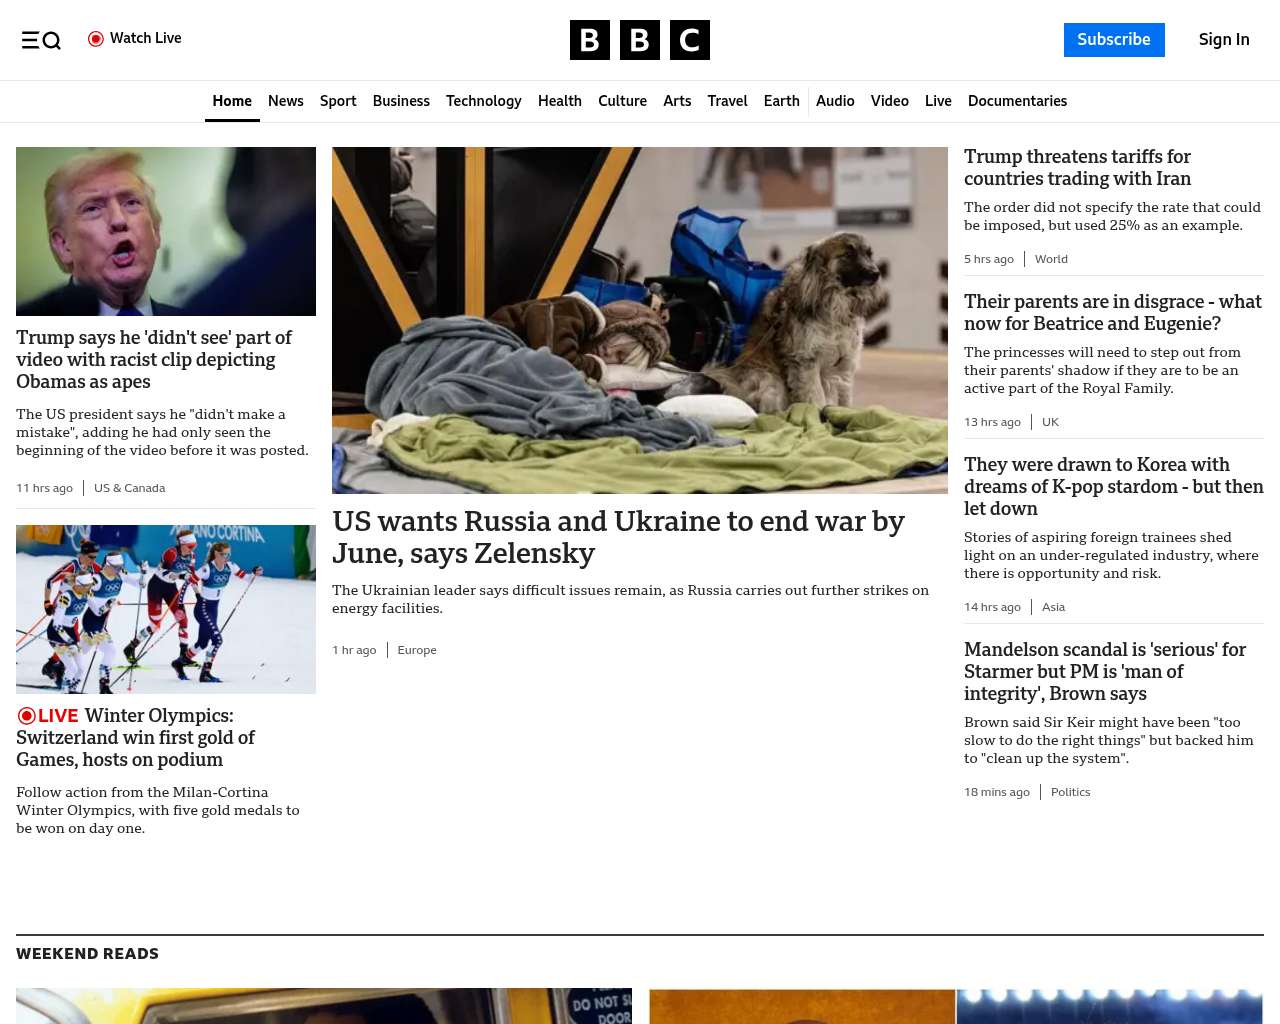Open the Technology section

click(x=484, y=101)
